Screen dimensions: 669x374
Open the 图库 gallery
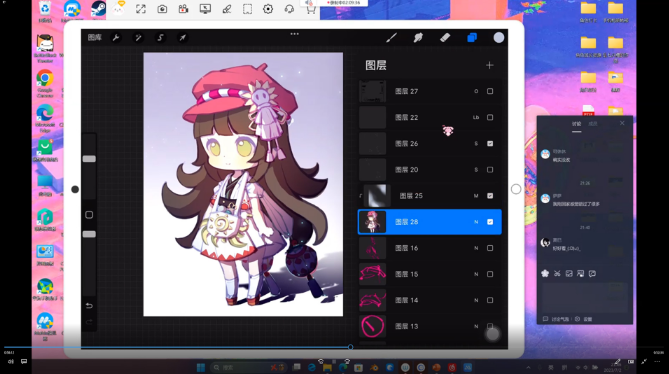[95, 38]
